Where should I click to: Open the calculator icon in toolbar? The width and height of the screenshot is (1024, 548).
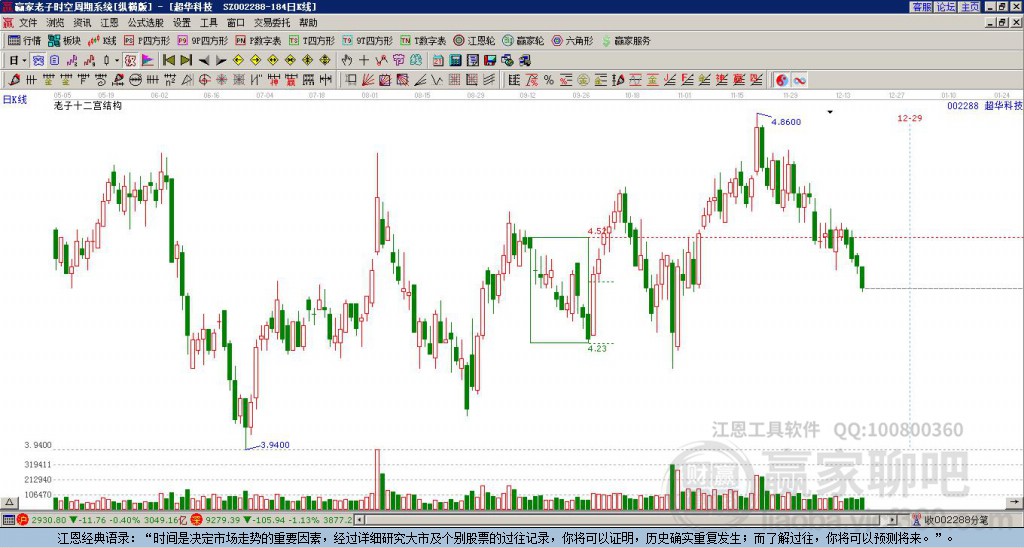(x=456, y=61)
